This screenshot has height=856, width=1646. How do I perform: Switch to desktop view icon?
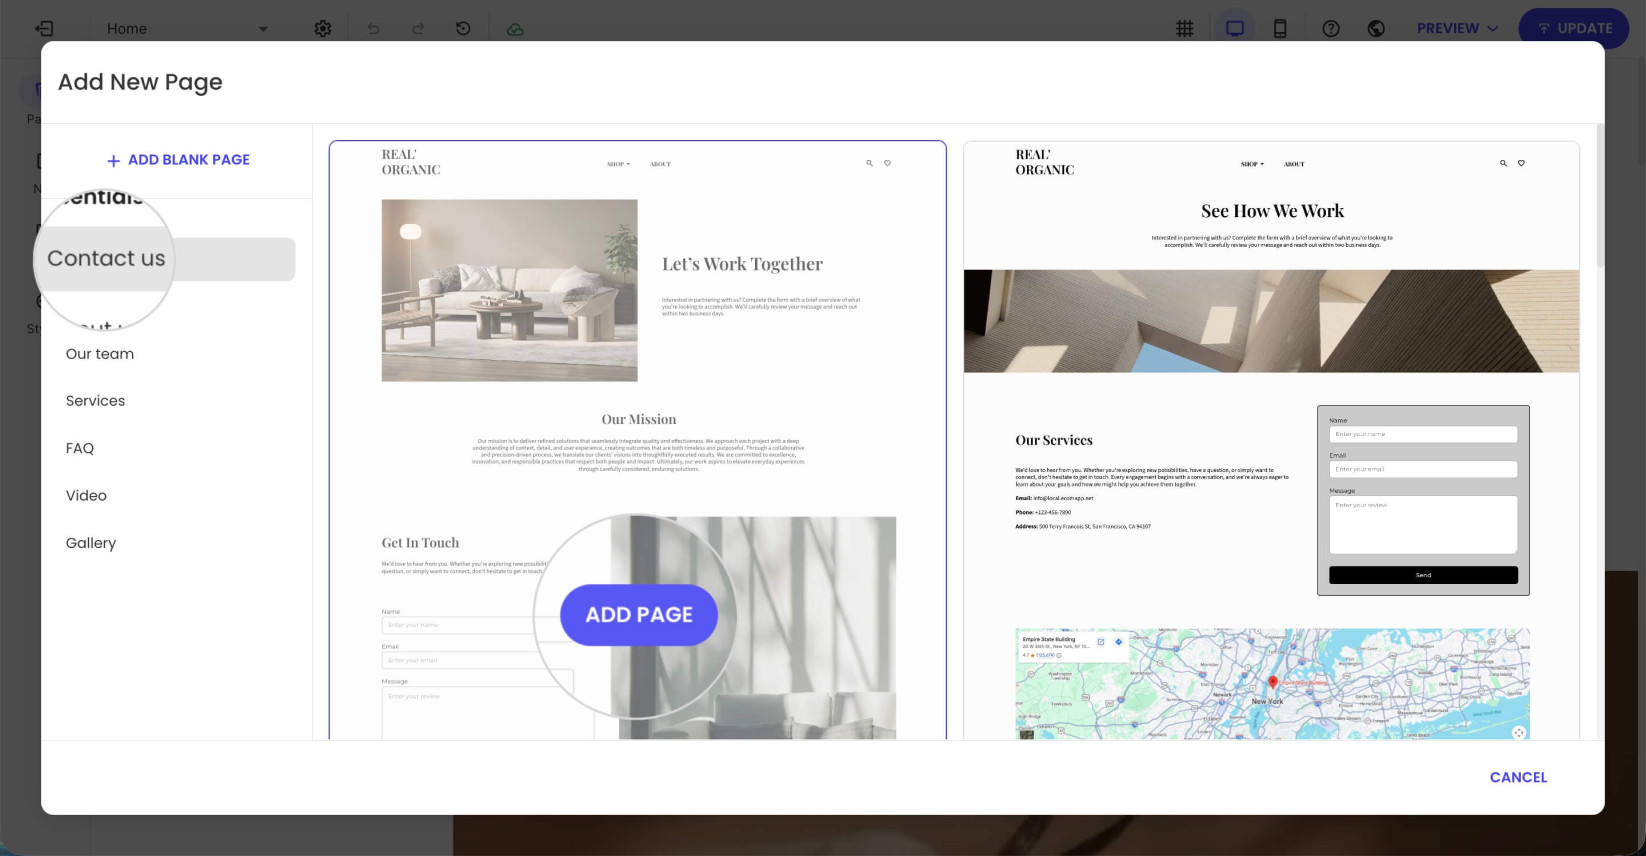(1235, 28)
